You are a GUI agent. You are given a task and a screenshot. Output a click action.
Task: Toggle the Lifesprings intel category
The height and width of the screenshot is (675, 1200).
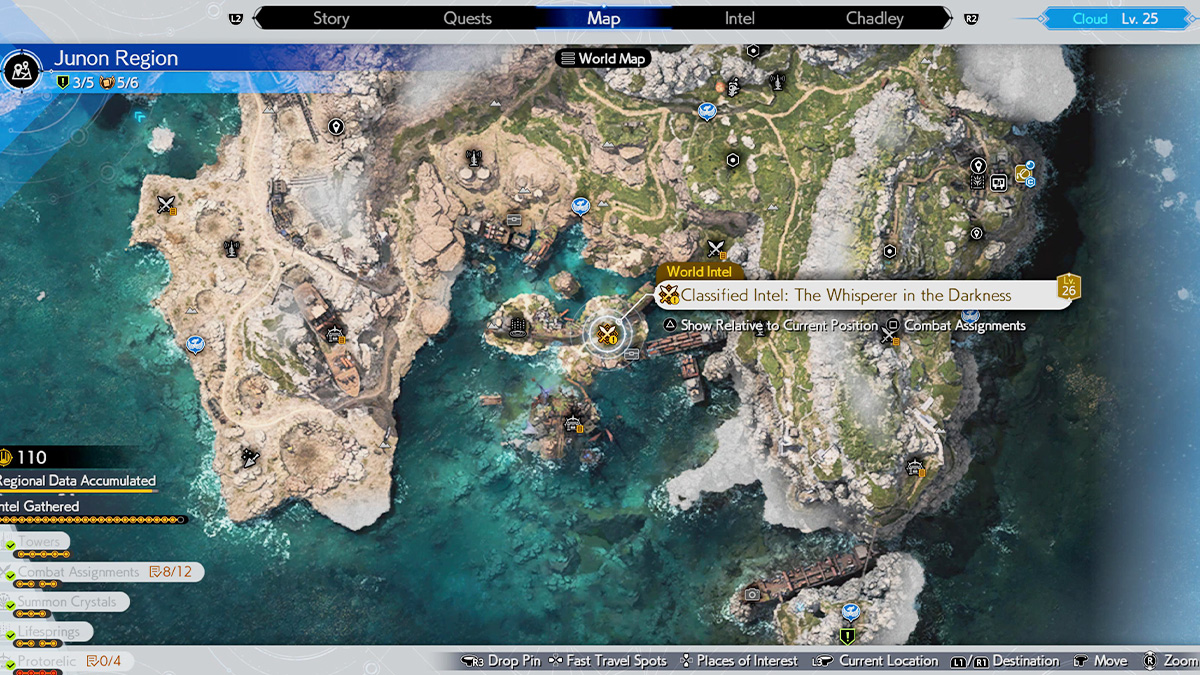click(48, 632)
